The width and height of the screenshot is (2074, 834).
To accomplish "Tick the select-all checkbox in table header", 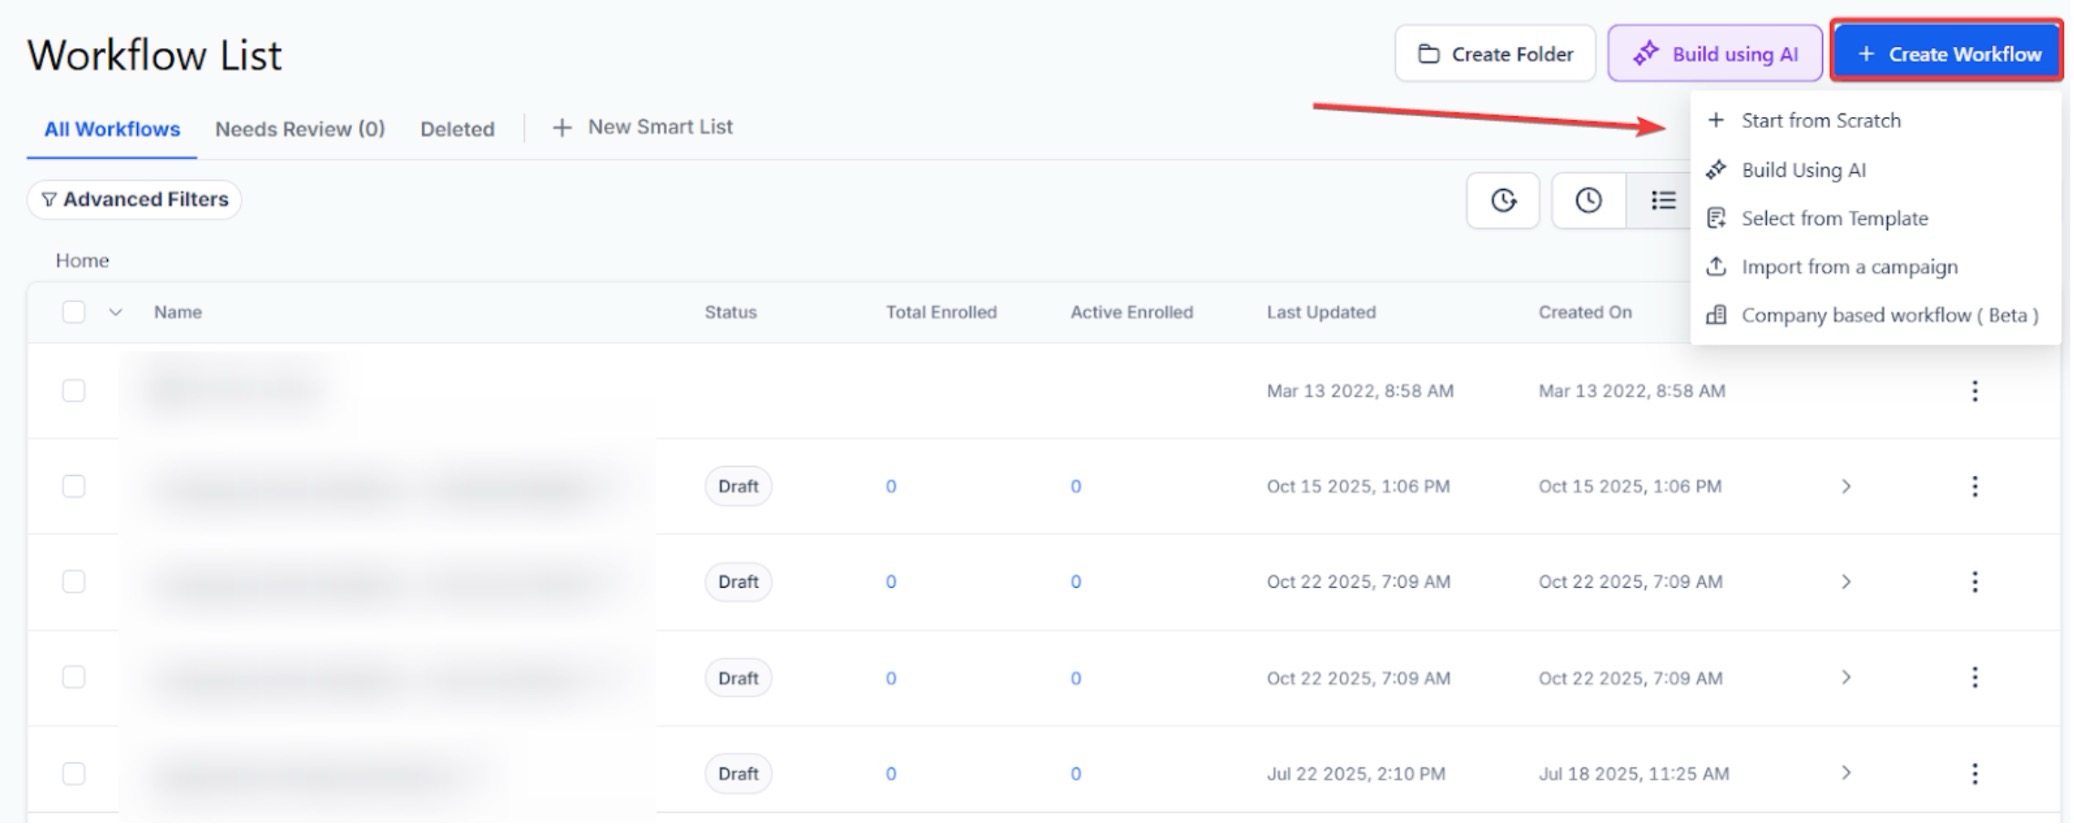I will (x=74, y=312).
